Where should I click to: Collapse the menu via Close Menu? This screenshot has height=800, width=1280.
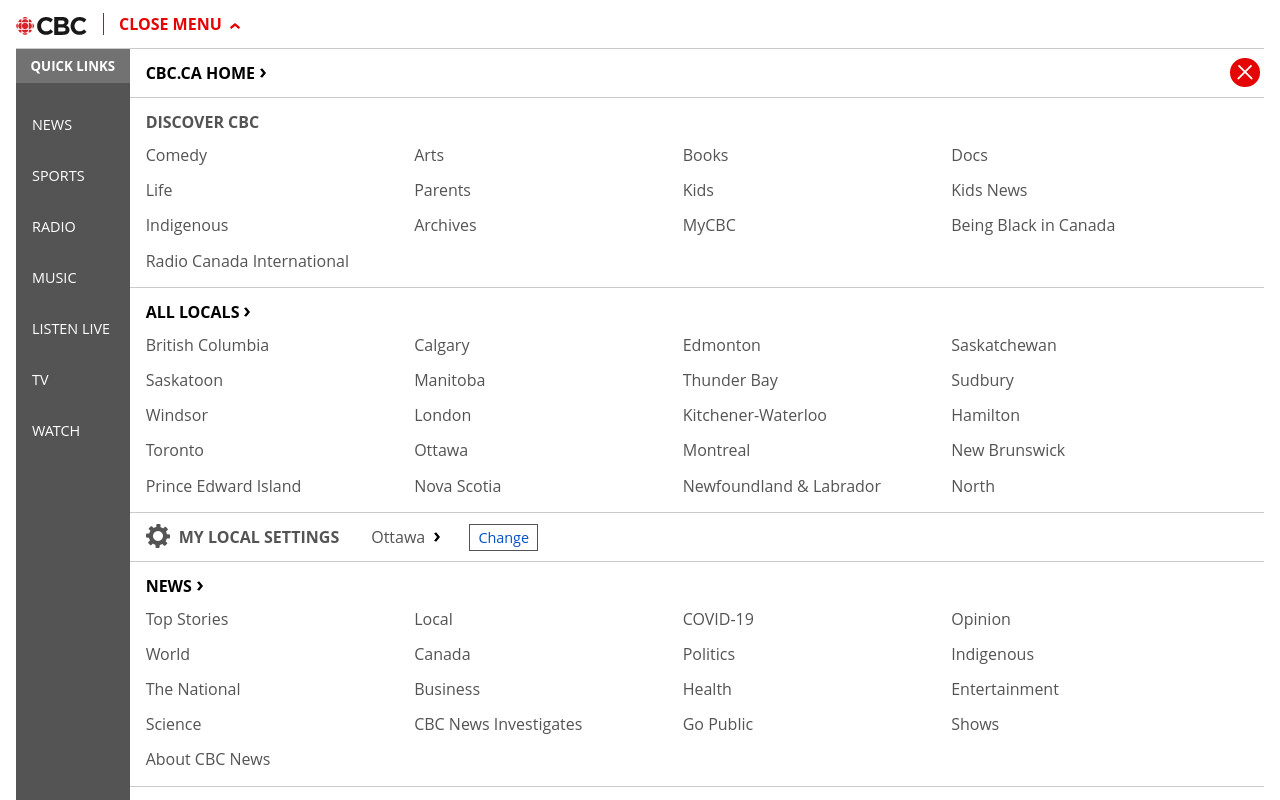tap(180, 24)
